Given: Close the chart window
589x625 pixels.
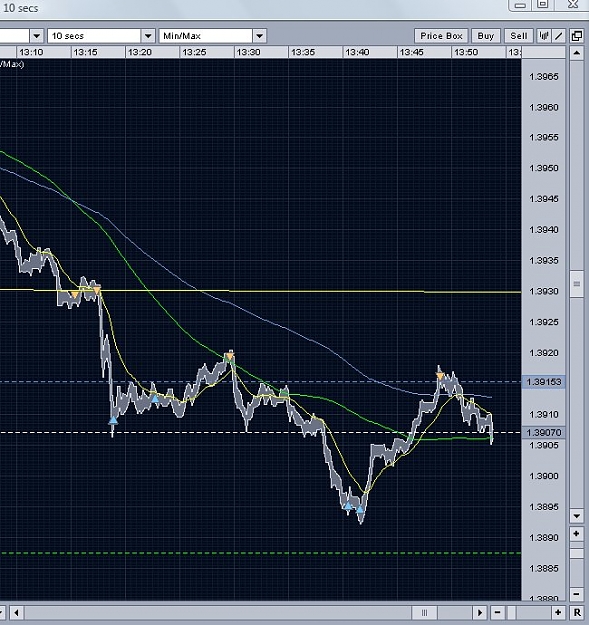Looking at the screenshot, I should [x=573, y=4].
